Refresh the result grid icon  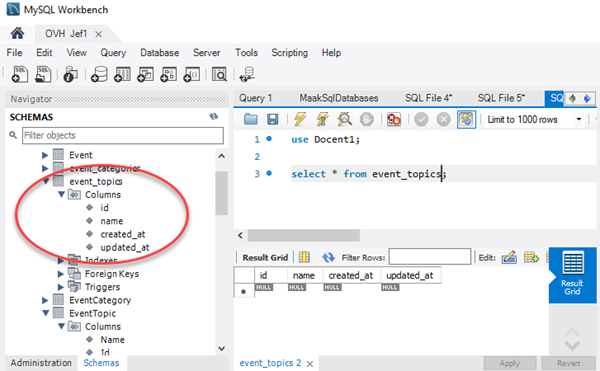point(328,257)
